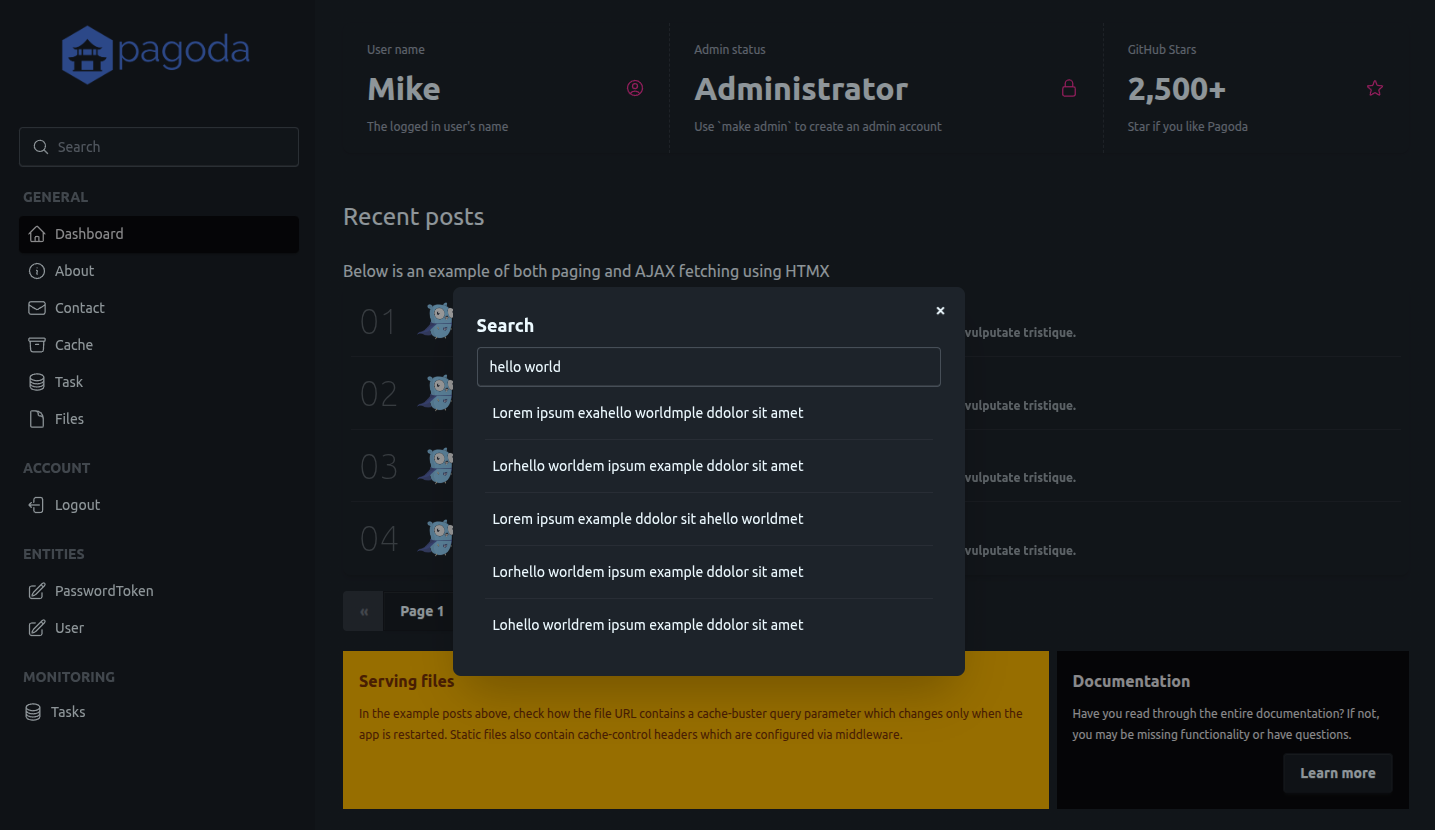Go to the About page
The height and width of the screenshot is (830, 1435).
click(74, 271)
